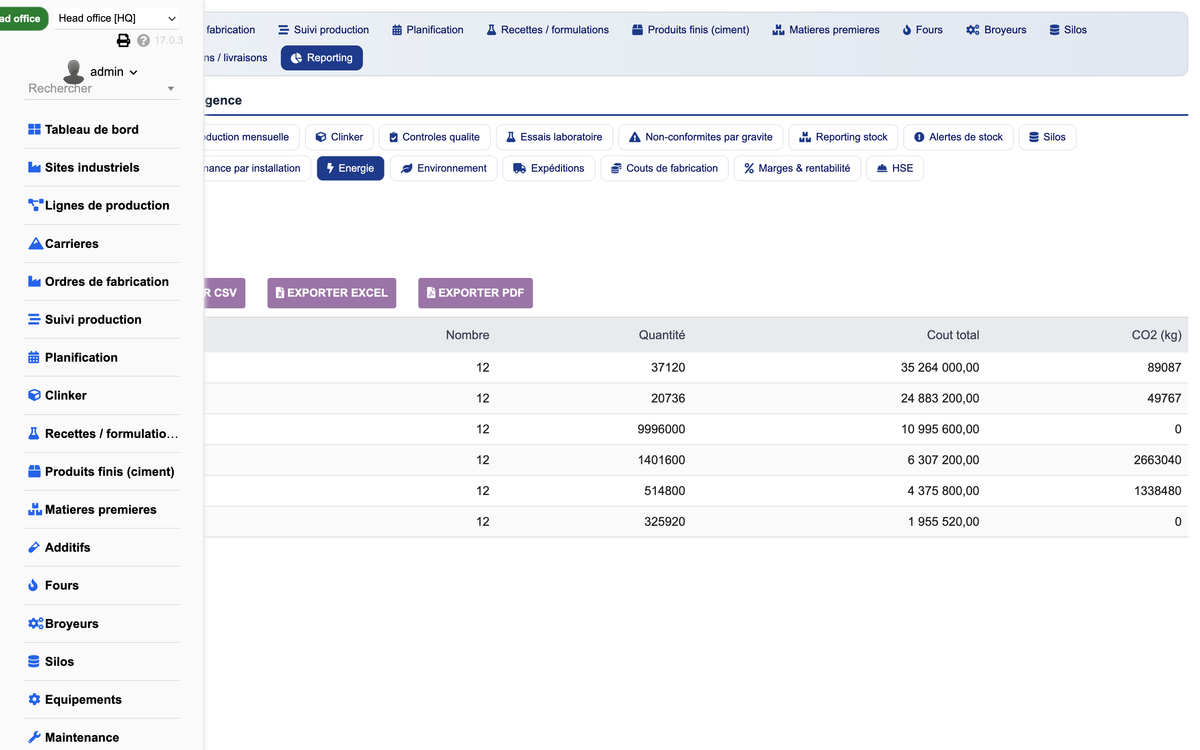Viewport: 1200px width, 750px height.
Task: Click the quantity cell 9996000
Action: tap(661, 430)
